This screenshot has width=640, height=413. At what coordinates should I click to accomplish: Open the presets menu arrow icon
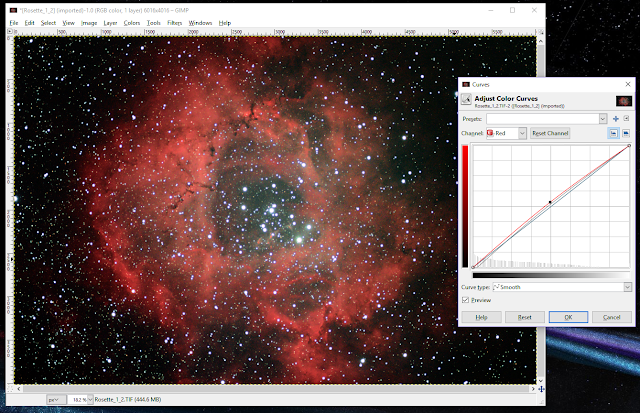(x=626, y=119)
